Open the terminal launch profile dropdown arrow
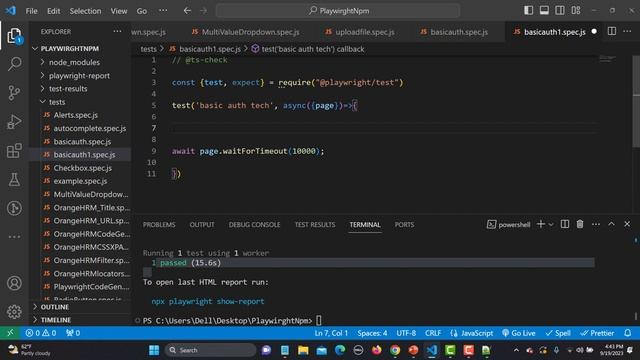The height and width of the screenshot is (360, 640). [x=551, y=224]
